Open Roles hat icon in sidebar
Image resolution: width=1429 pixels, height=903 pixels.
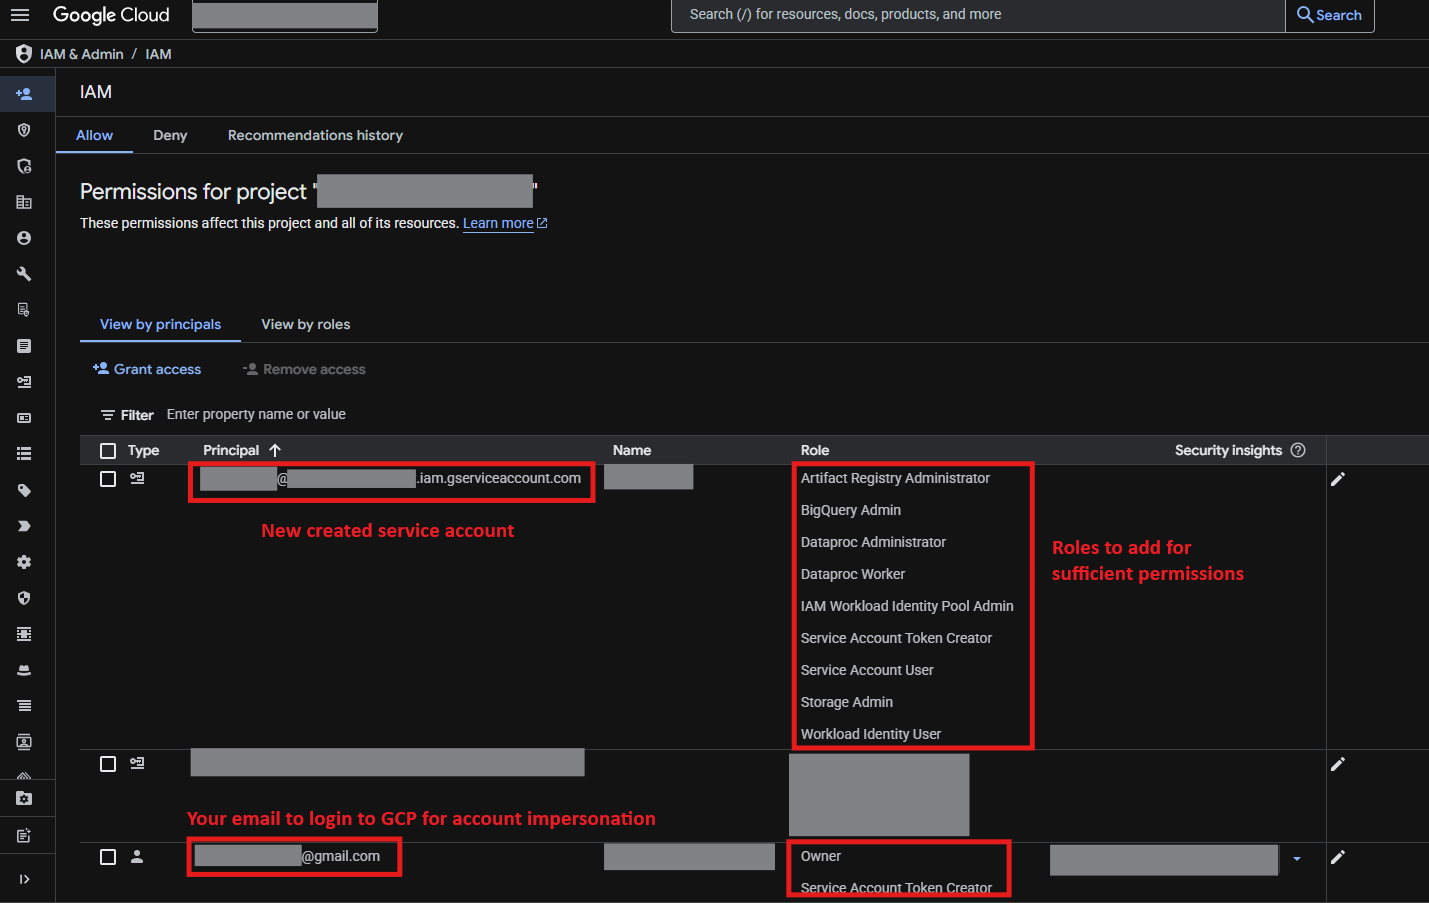[24, 670]
